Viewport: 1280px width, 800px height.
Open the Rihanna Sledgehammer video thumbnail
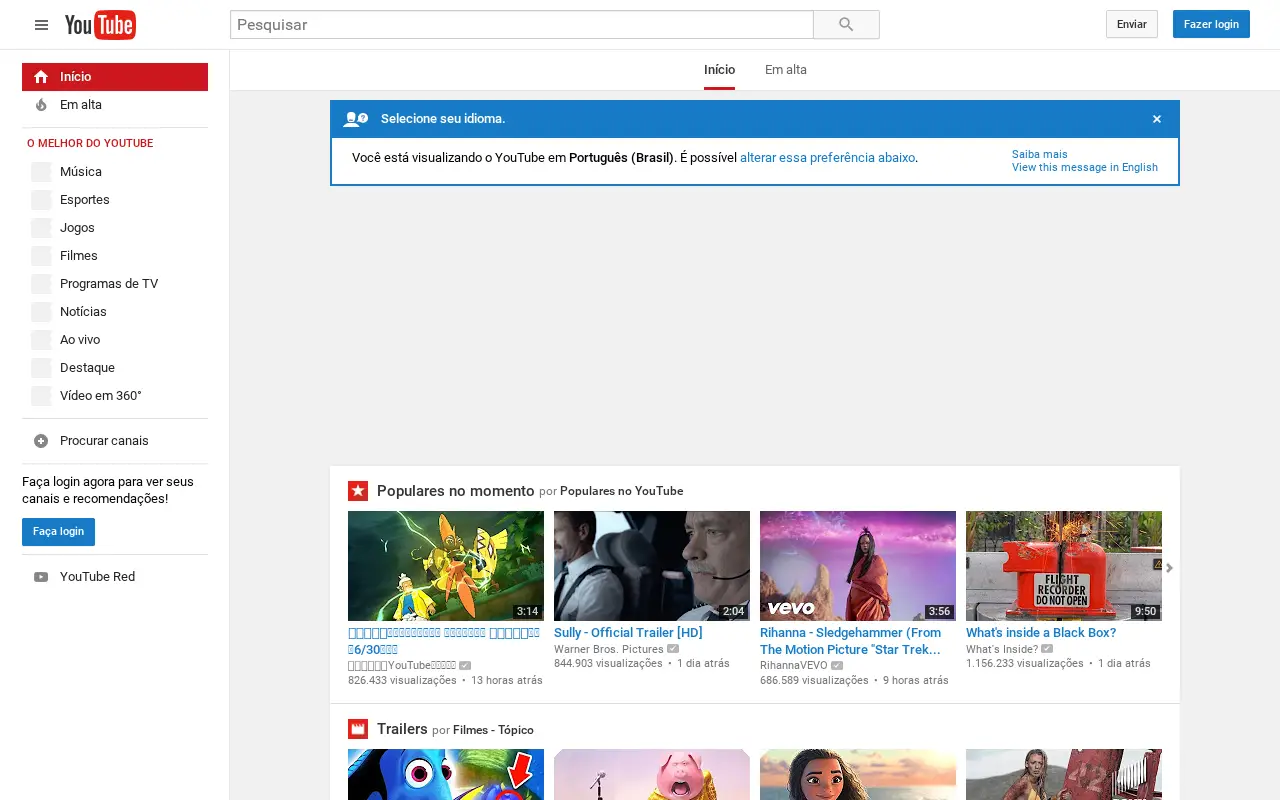pos(858,566)
